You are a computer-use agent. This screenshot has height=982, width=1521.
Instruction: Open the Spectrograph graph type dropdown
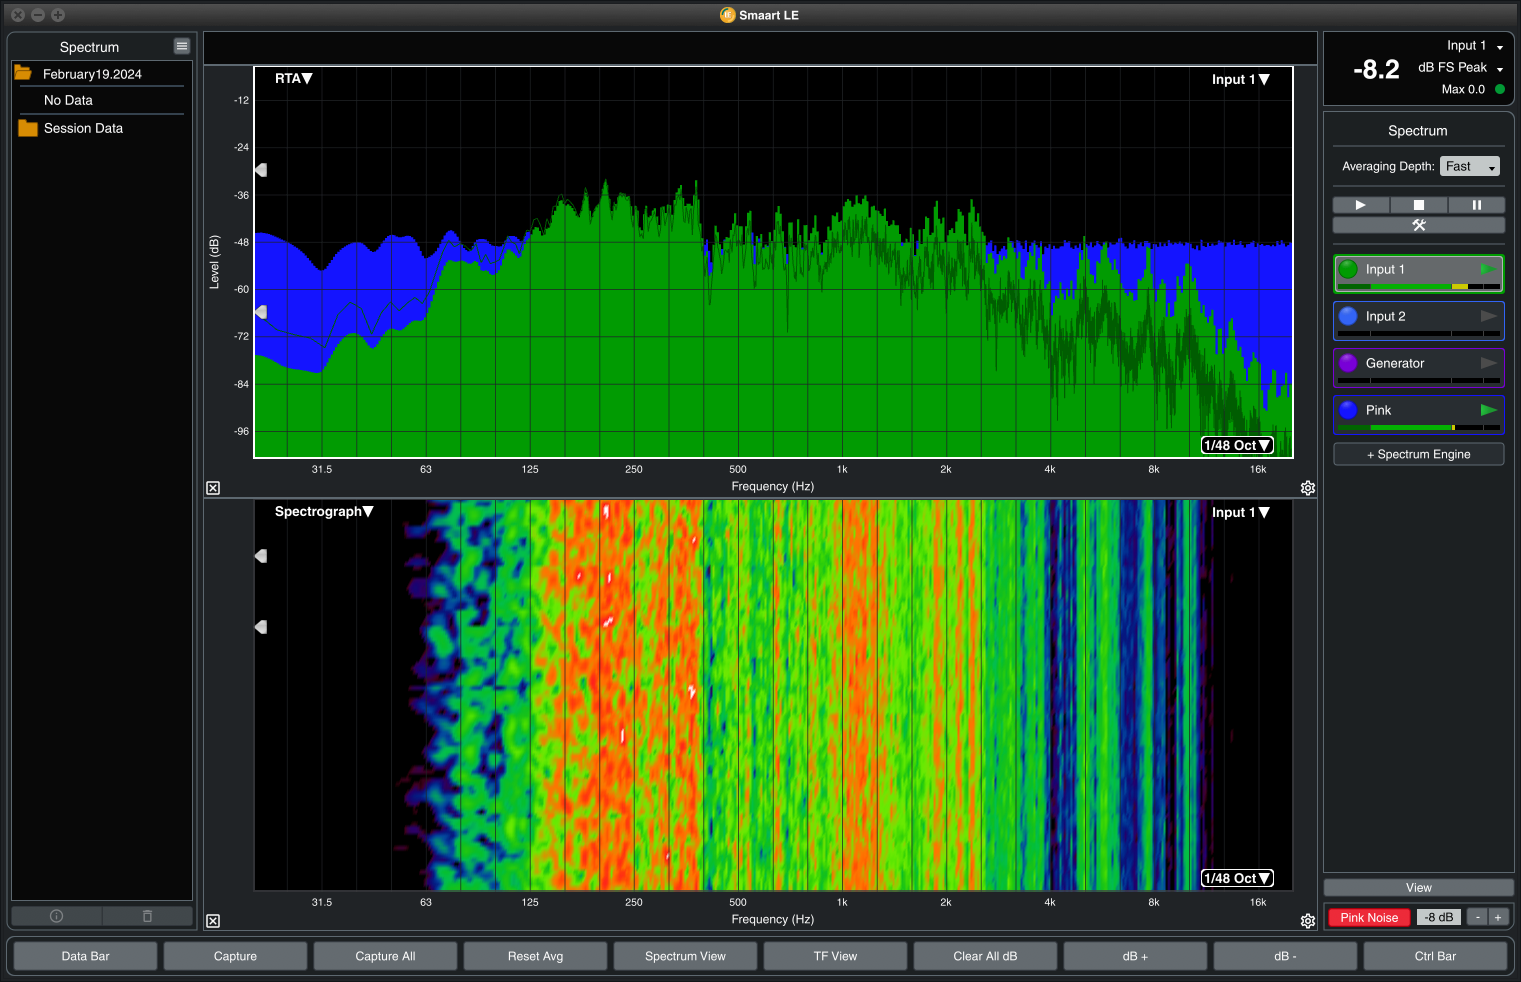point(324,511)
